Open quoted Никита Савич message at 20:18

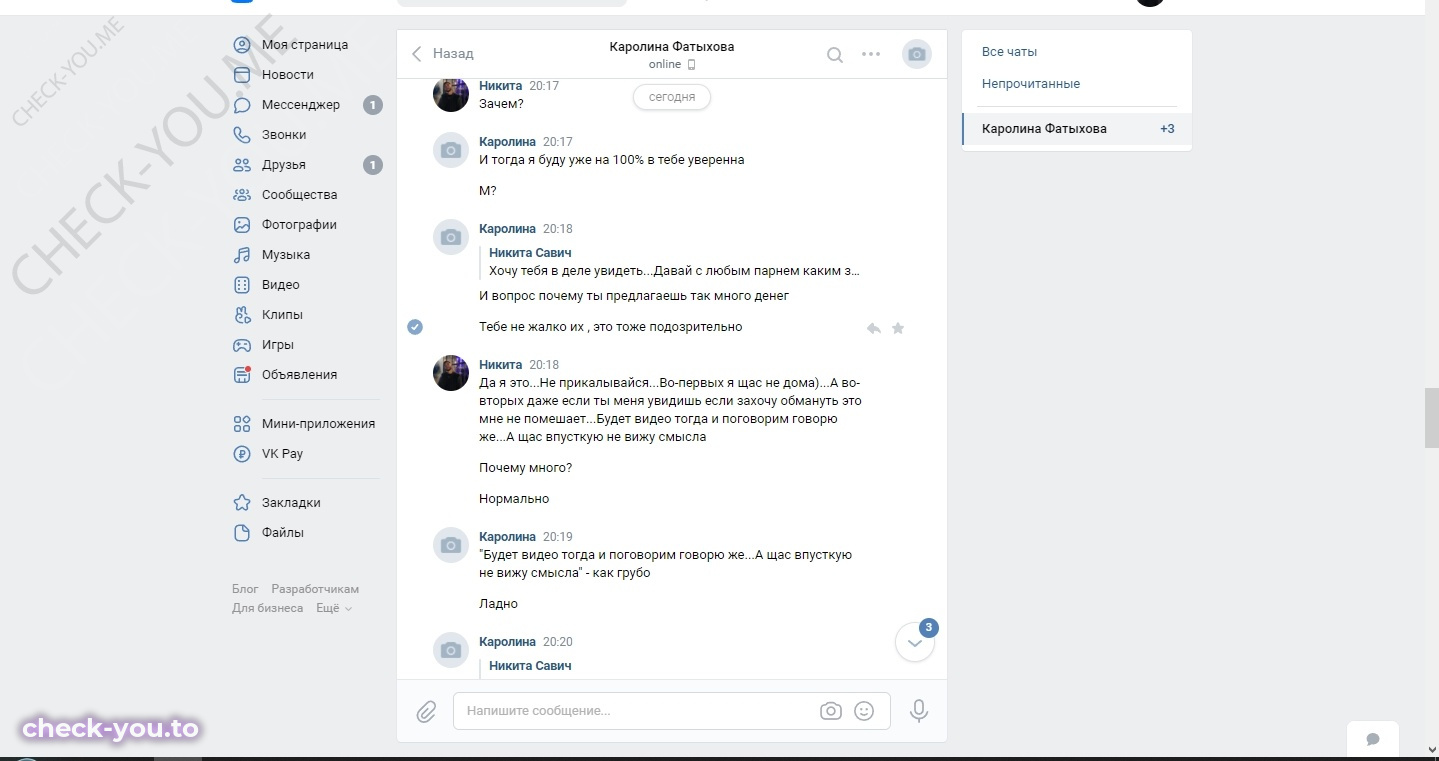click(x=670, y=262)
